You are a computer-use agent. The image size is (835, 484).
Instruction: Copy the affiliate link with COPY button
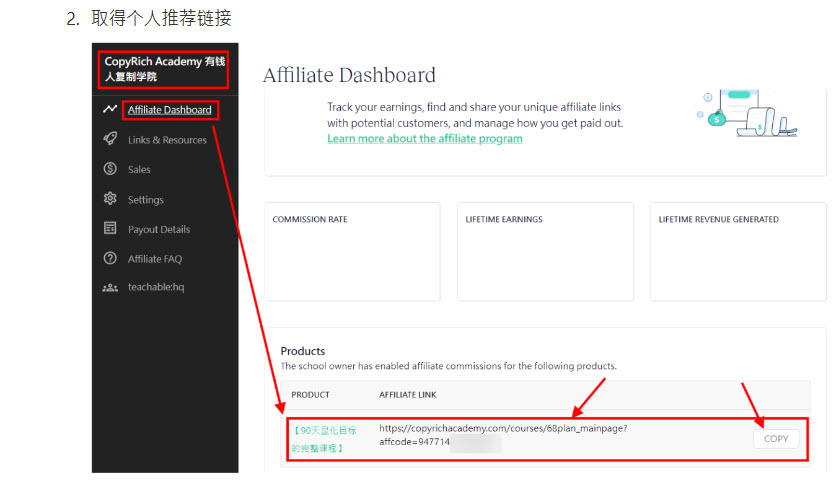tap(775, 439)
